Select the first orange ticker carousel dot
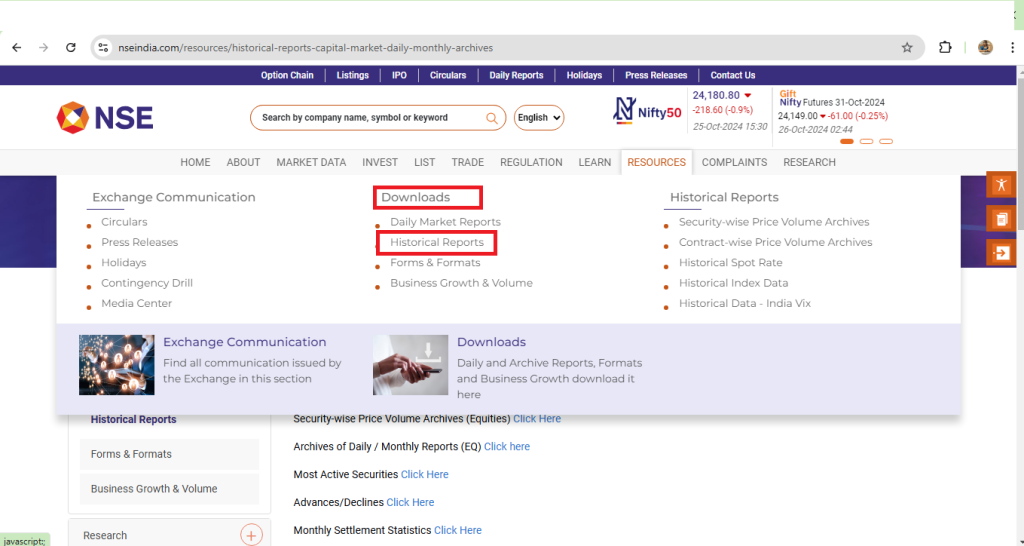Image resolution: width=1024 pixels, height=546 pixels. coord(847,141)
